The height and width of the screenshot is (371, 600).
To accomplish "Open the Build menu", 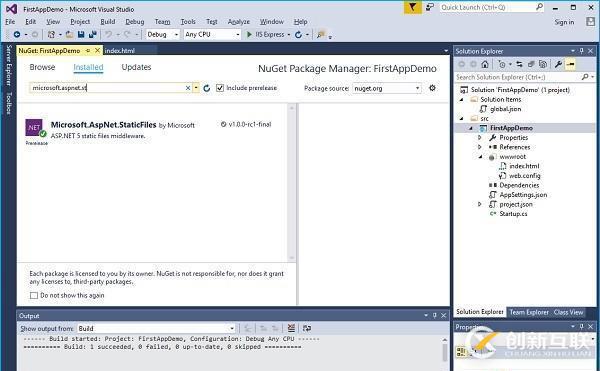I will pos(108,22).
